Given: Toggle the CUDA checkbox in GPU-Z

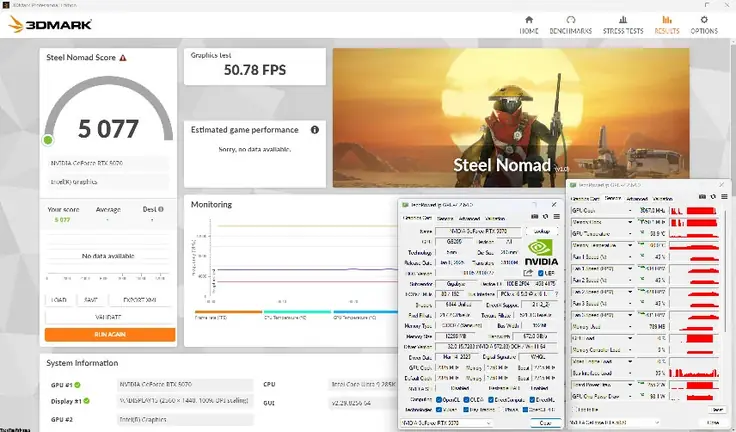Looking at the screenshot, I should pos(467,400).
